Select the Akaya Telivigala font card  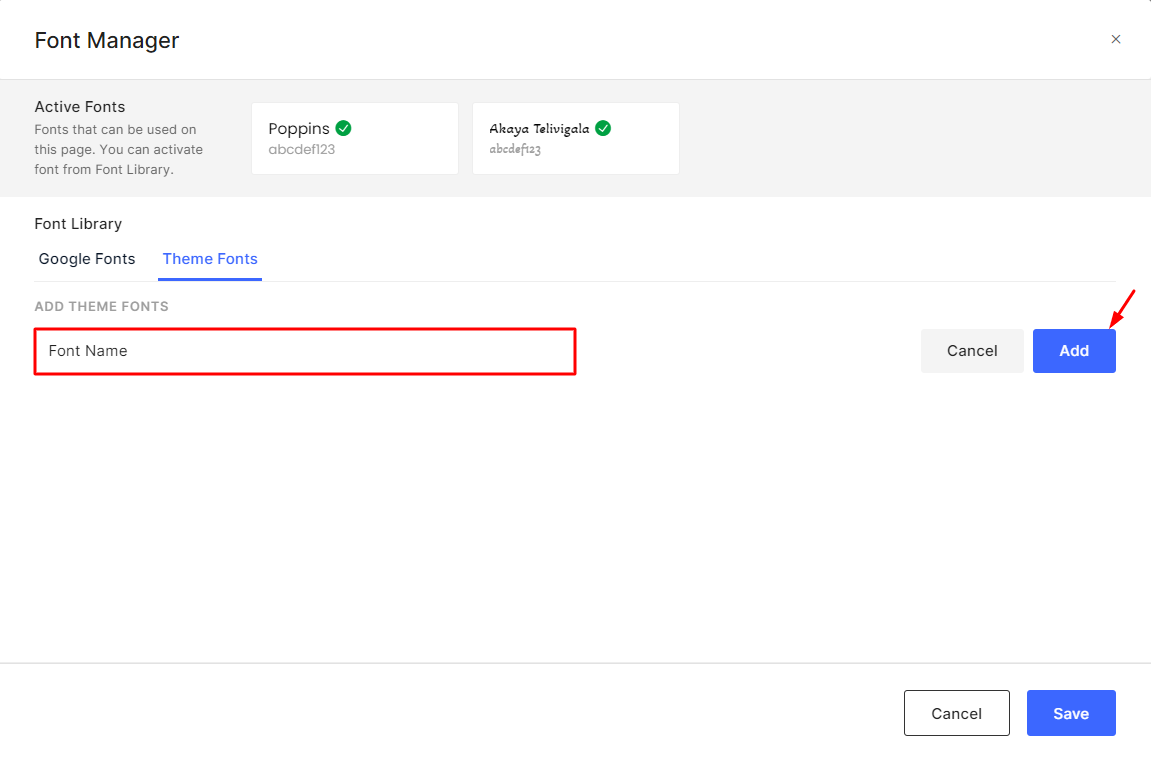pos(576,139)
